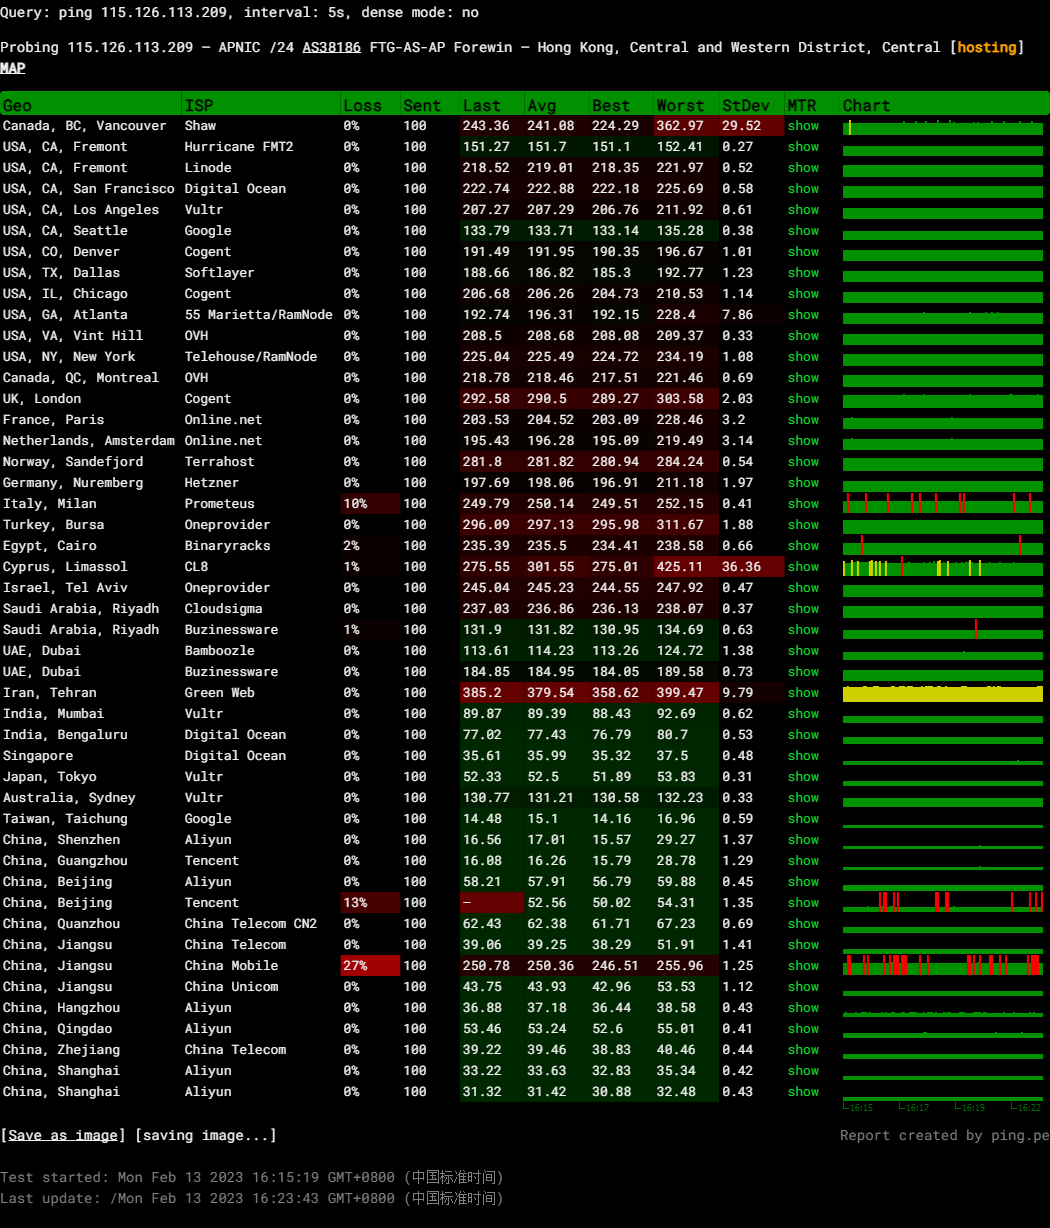Click the hosting tag in the probe header
1050x1228 pixels.
click(x=987, y=47)
